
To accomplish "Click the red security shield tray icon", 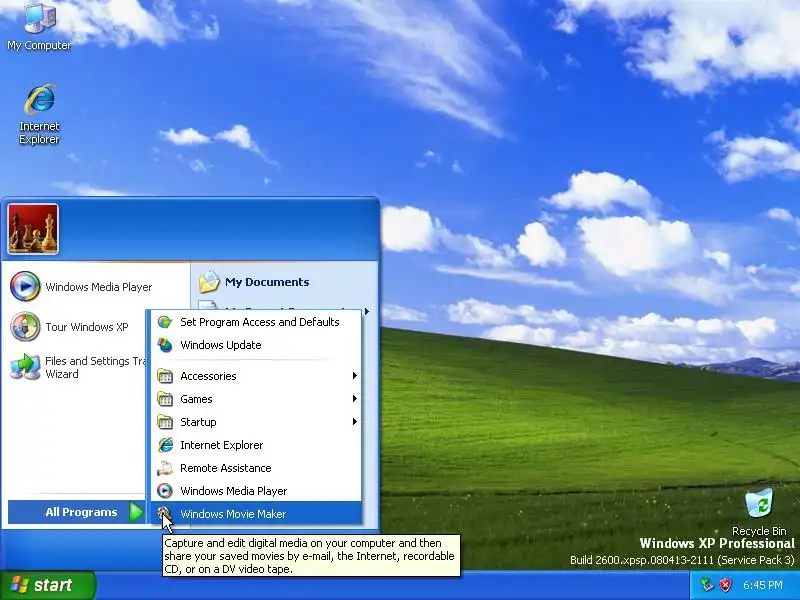I will click(726, 585).
